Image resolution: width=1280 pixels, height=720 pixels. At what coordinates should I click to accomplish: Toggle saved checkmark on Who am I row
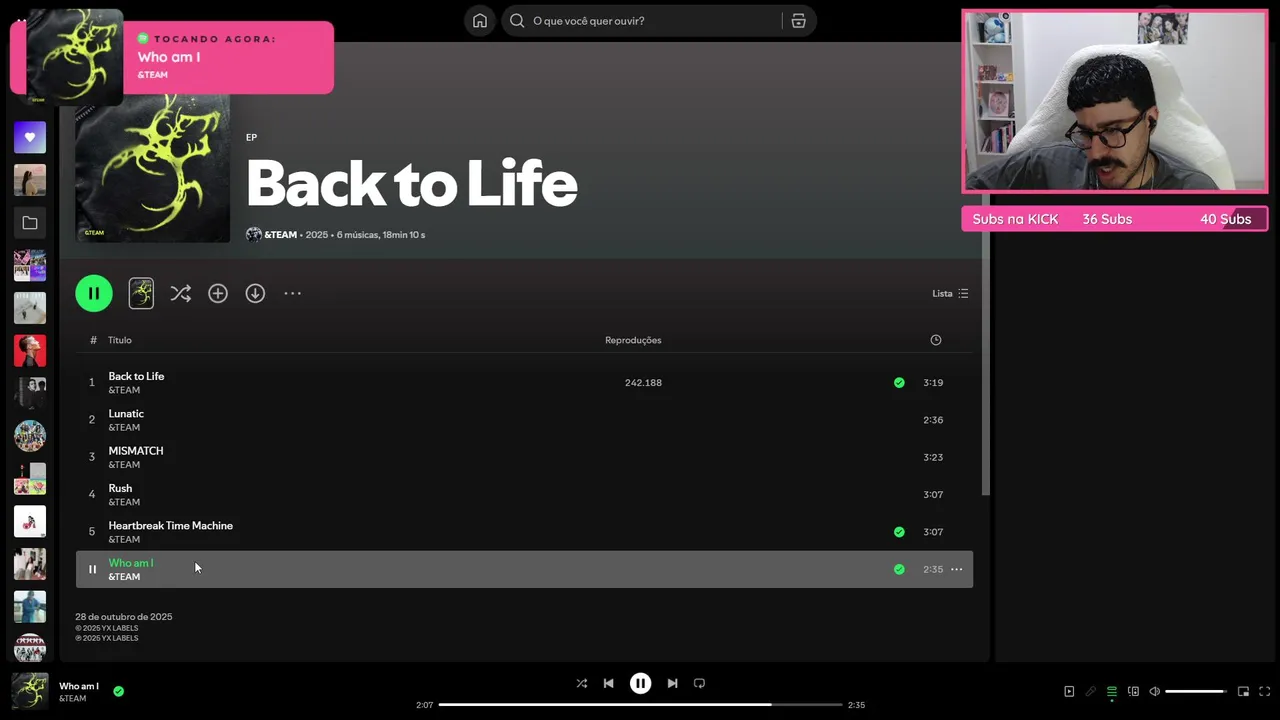tap(899, 569)
